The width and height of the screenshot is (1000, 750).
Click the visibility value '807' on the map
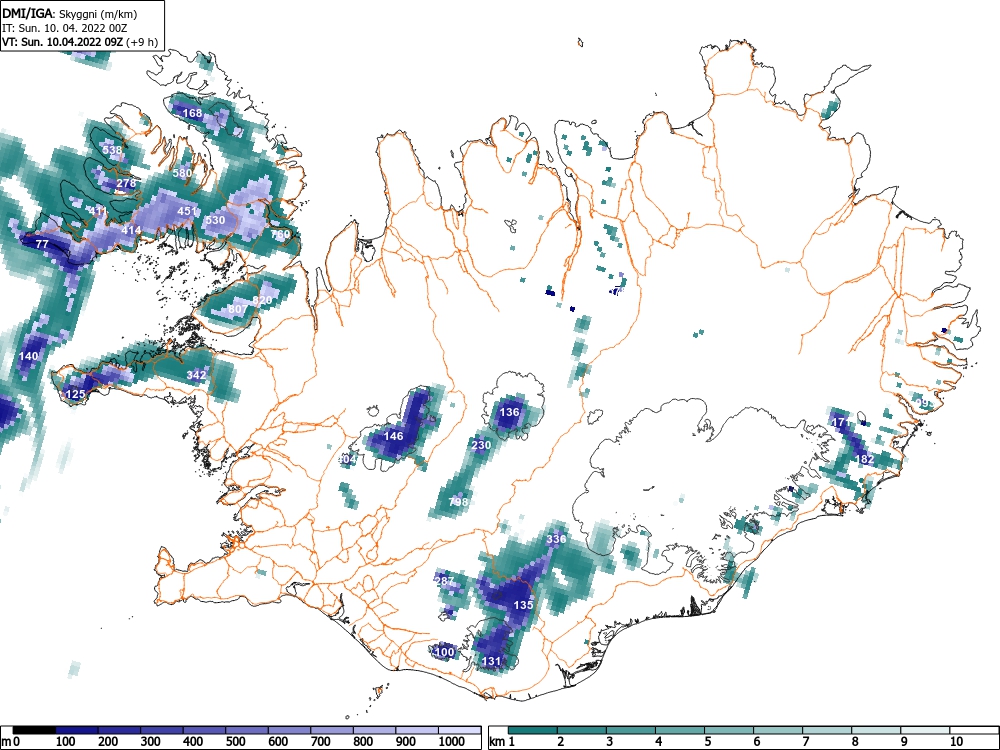(237, 309)
